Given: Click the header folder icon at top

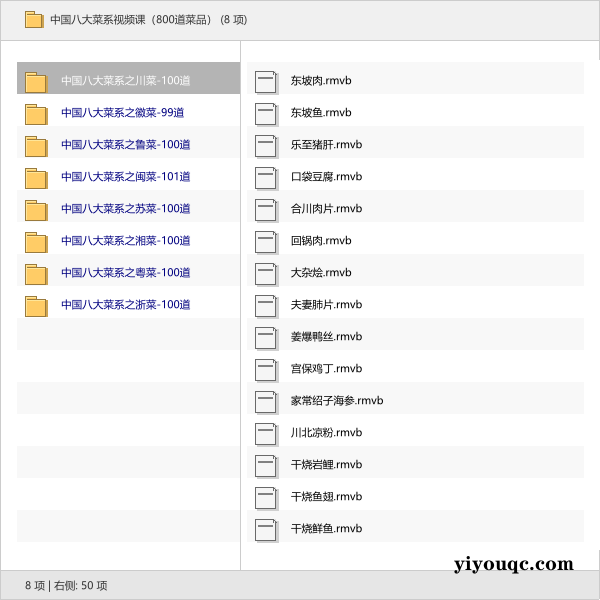Looking at the screenshot, I should pyautogui.click(x=34, y=19).
